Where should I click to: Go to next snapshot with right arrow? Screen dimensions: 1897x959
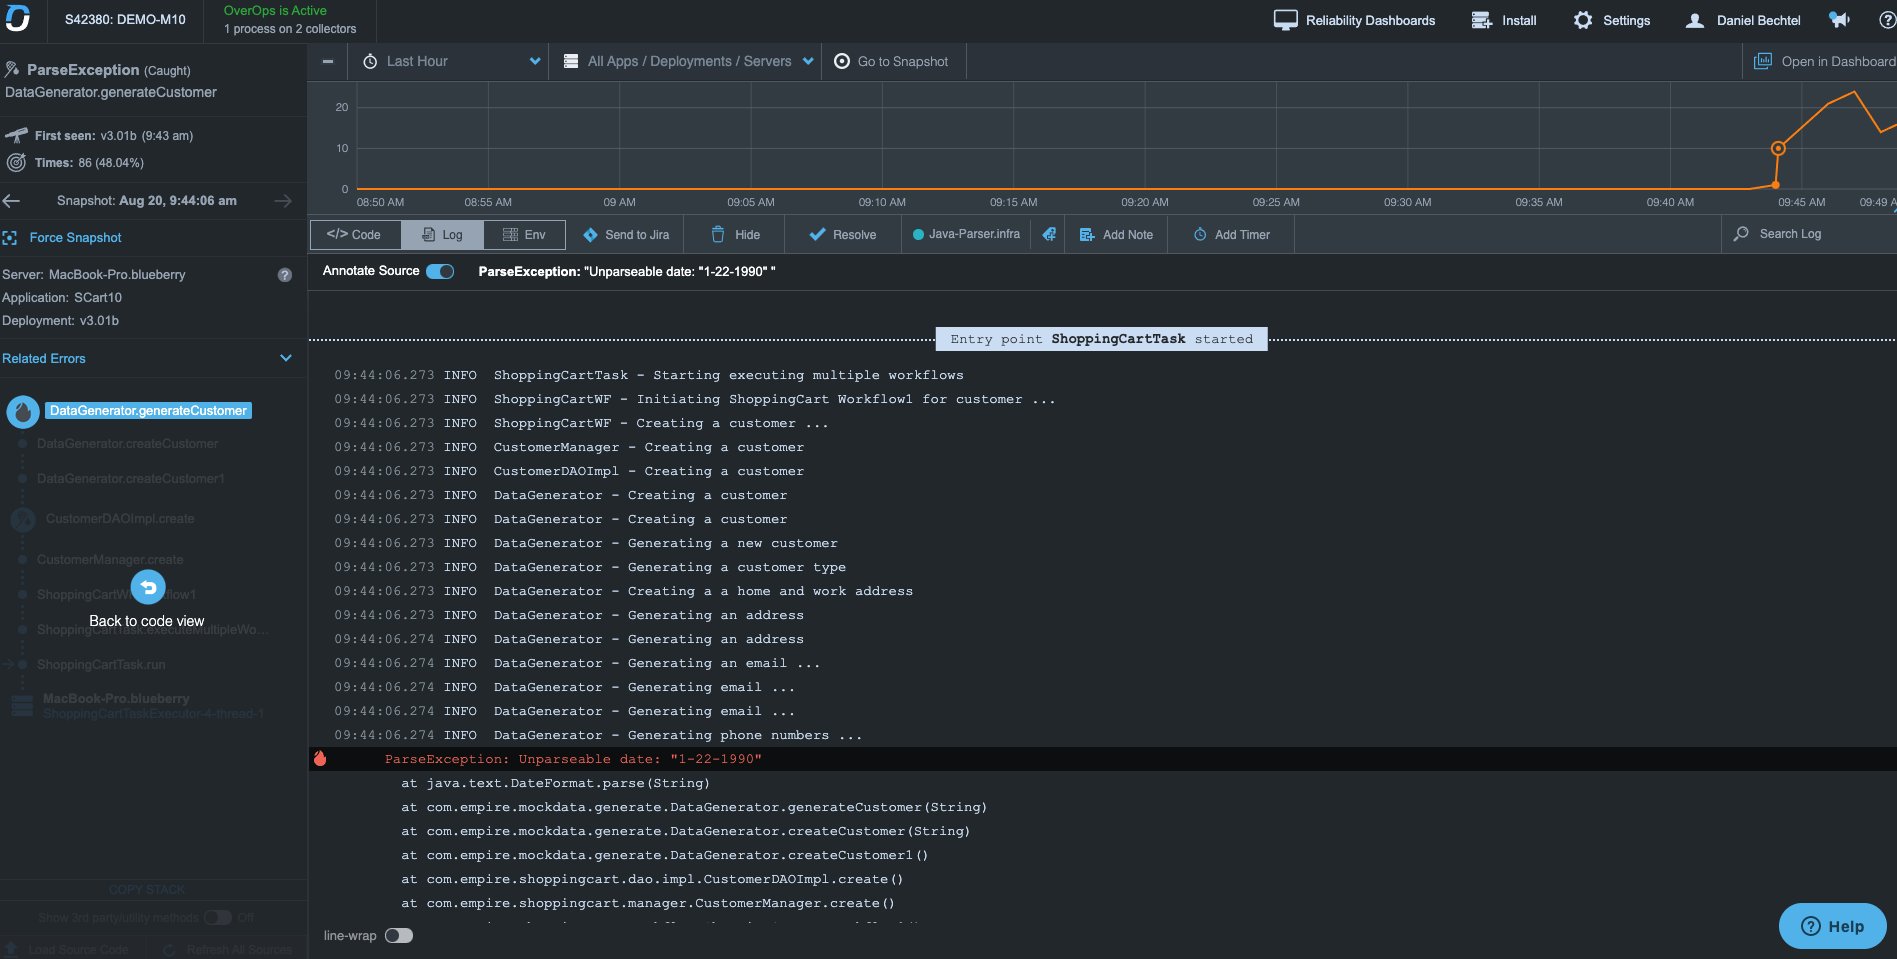[x=283, y=201]
